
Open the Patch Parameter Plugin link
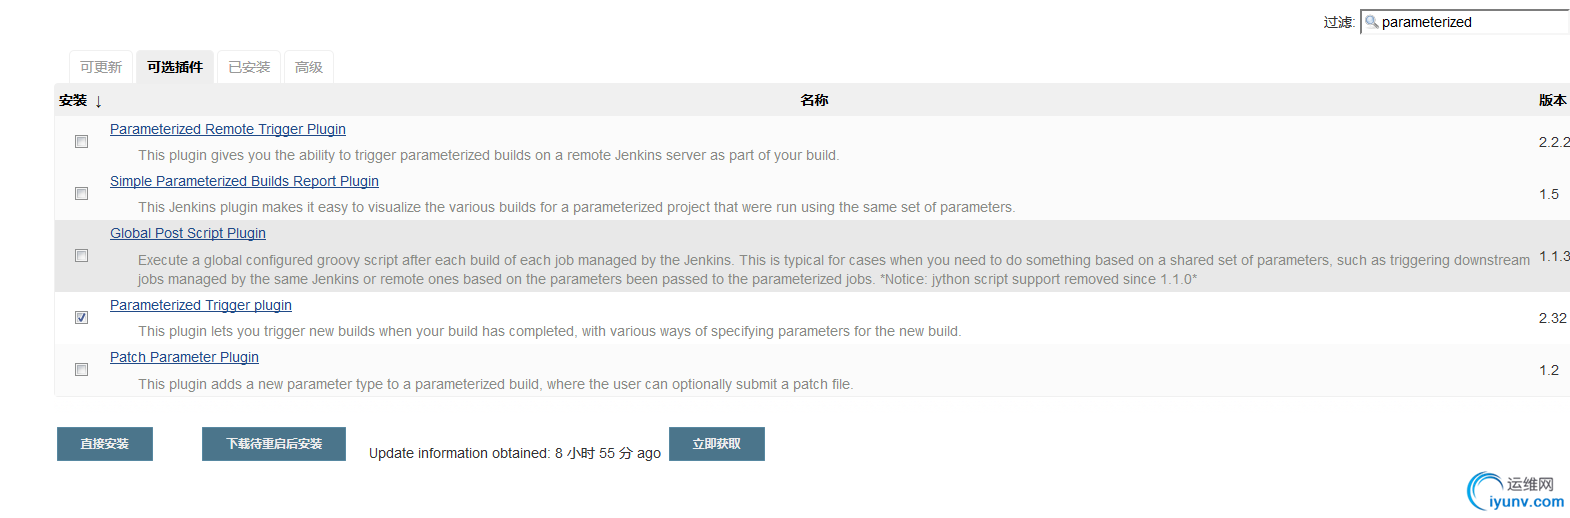pyautogui.click(x=184, y=357)
